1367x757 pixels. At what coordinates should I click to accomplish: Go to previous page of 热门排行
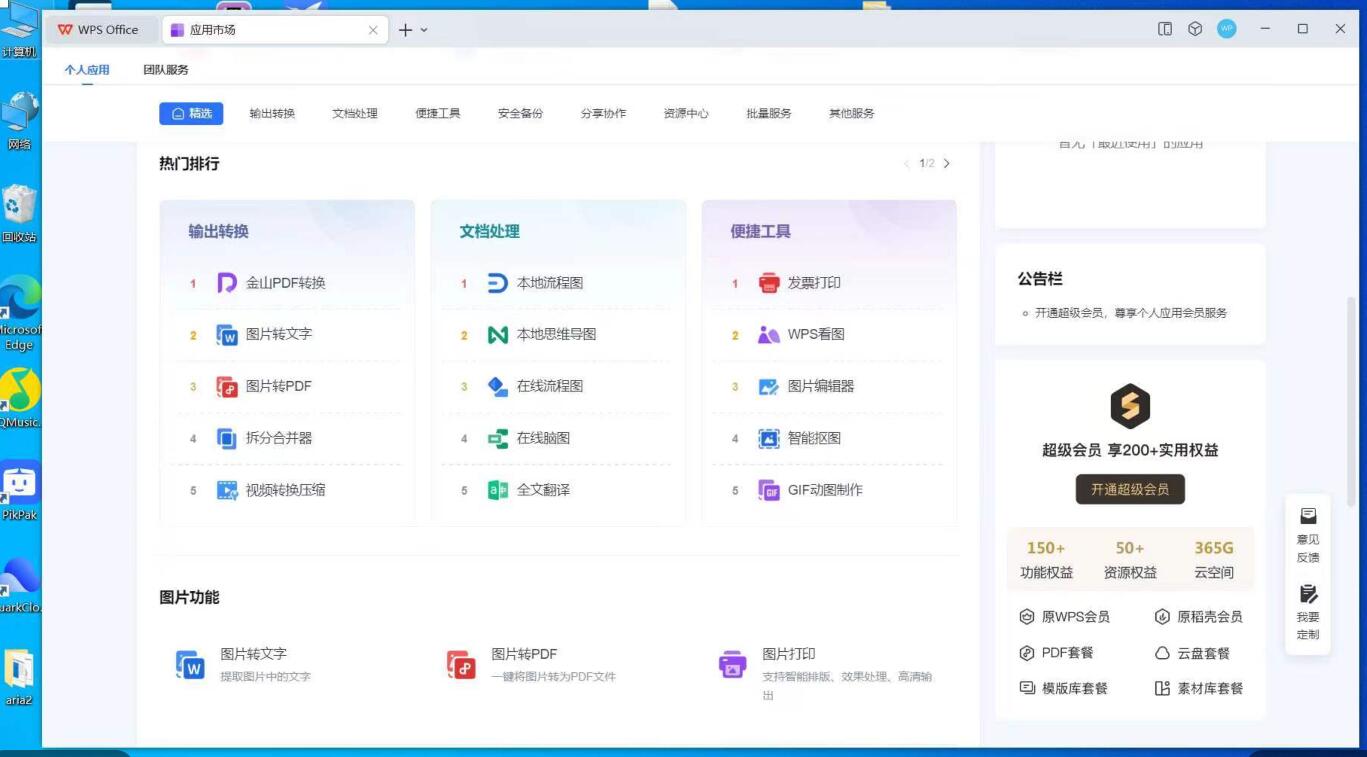907,163
